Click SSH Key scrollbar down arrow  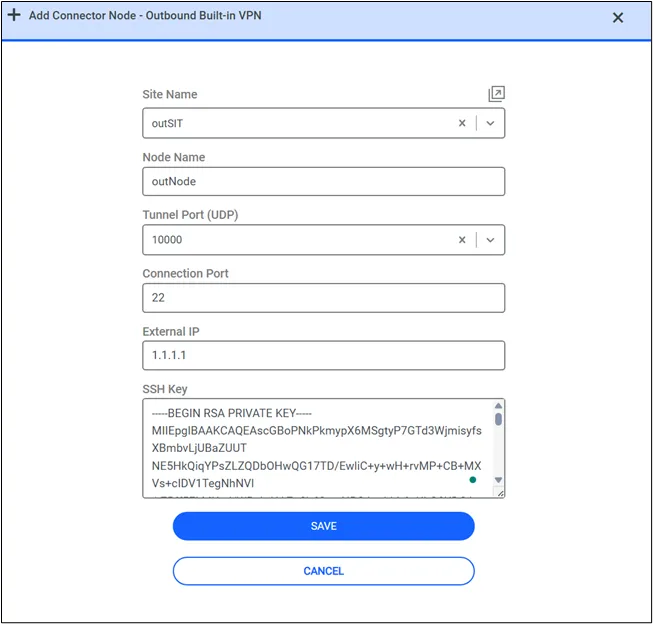[x=498, y=480]
